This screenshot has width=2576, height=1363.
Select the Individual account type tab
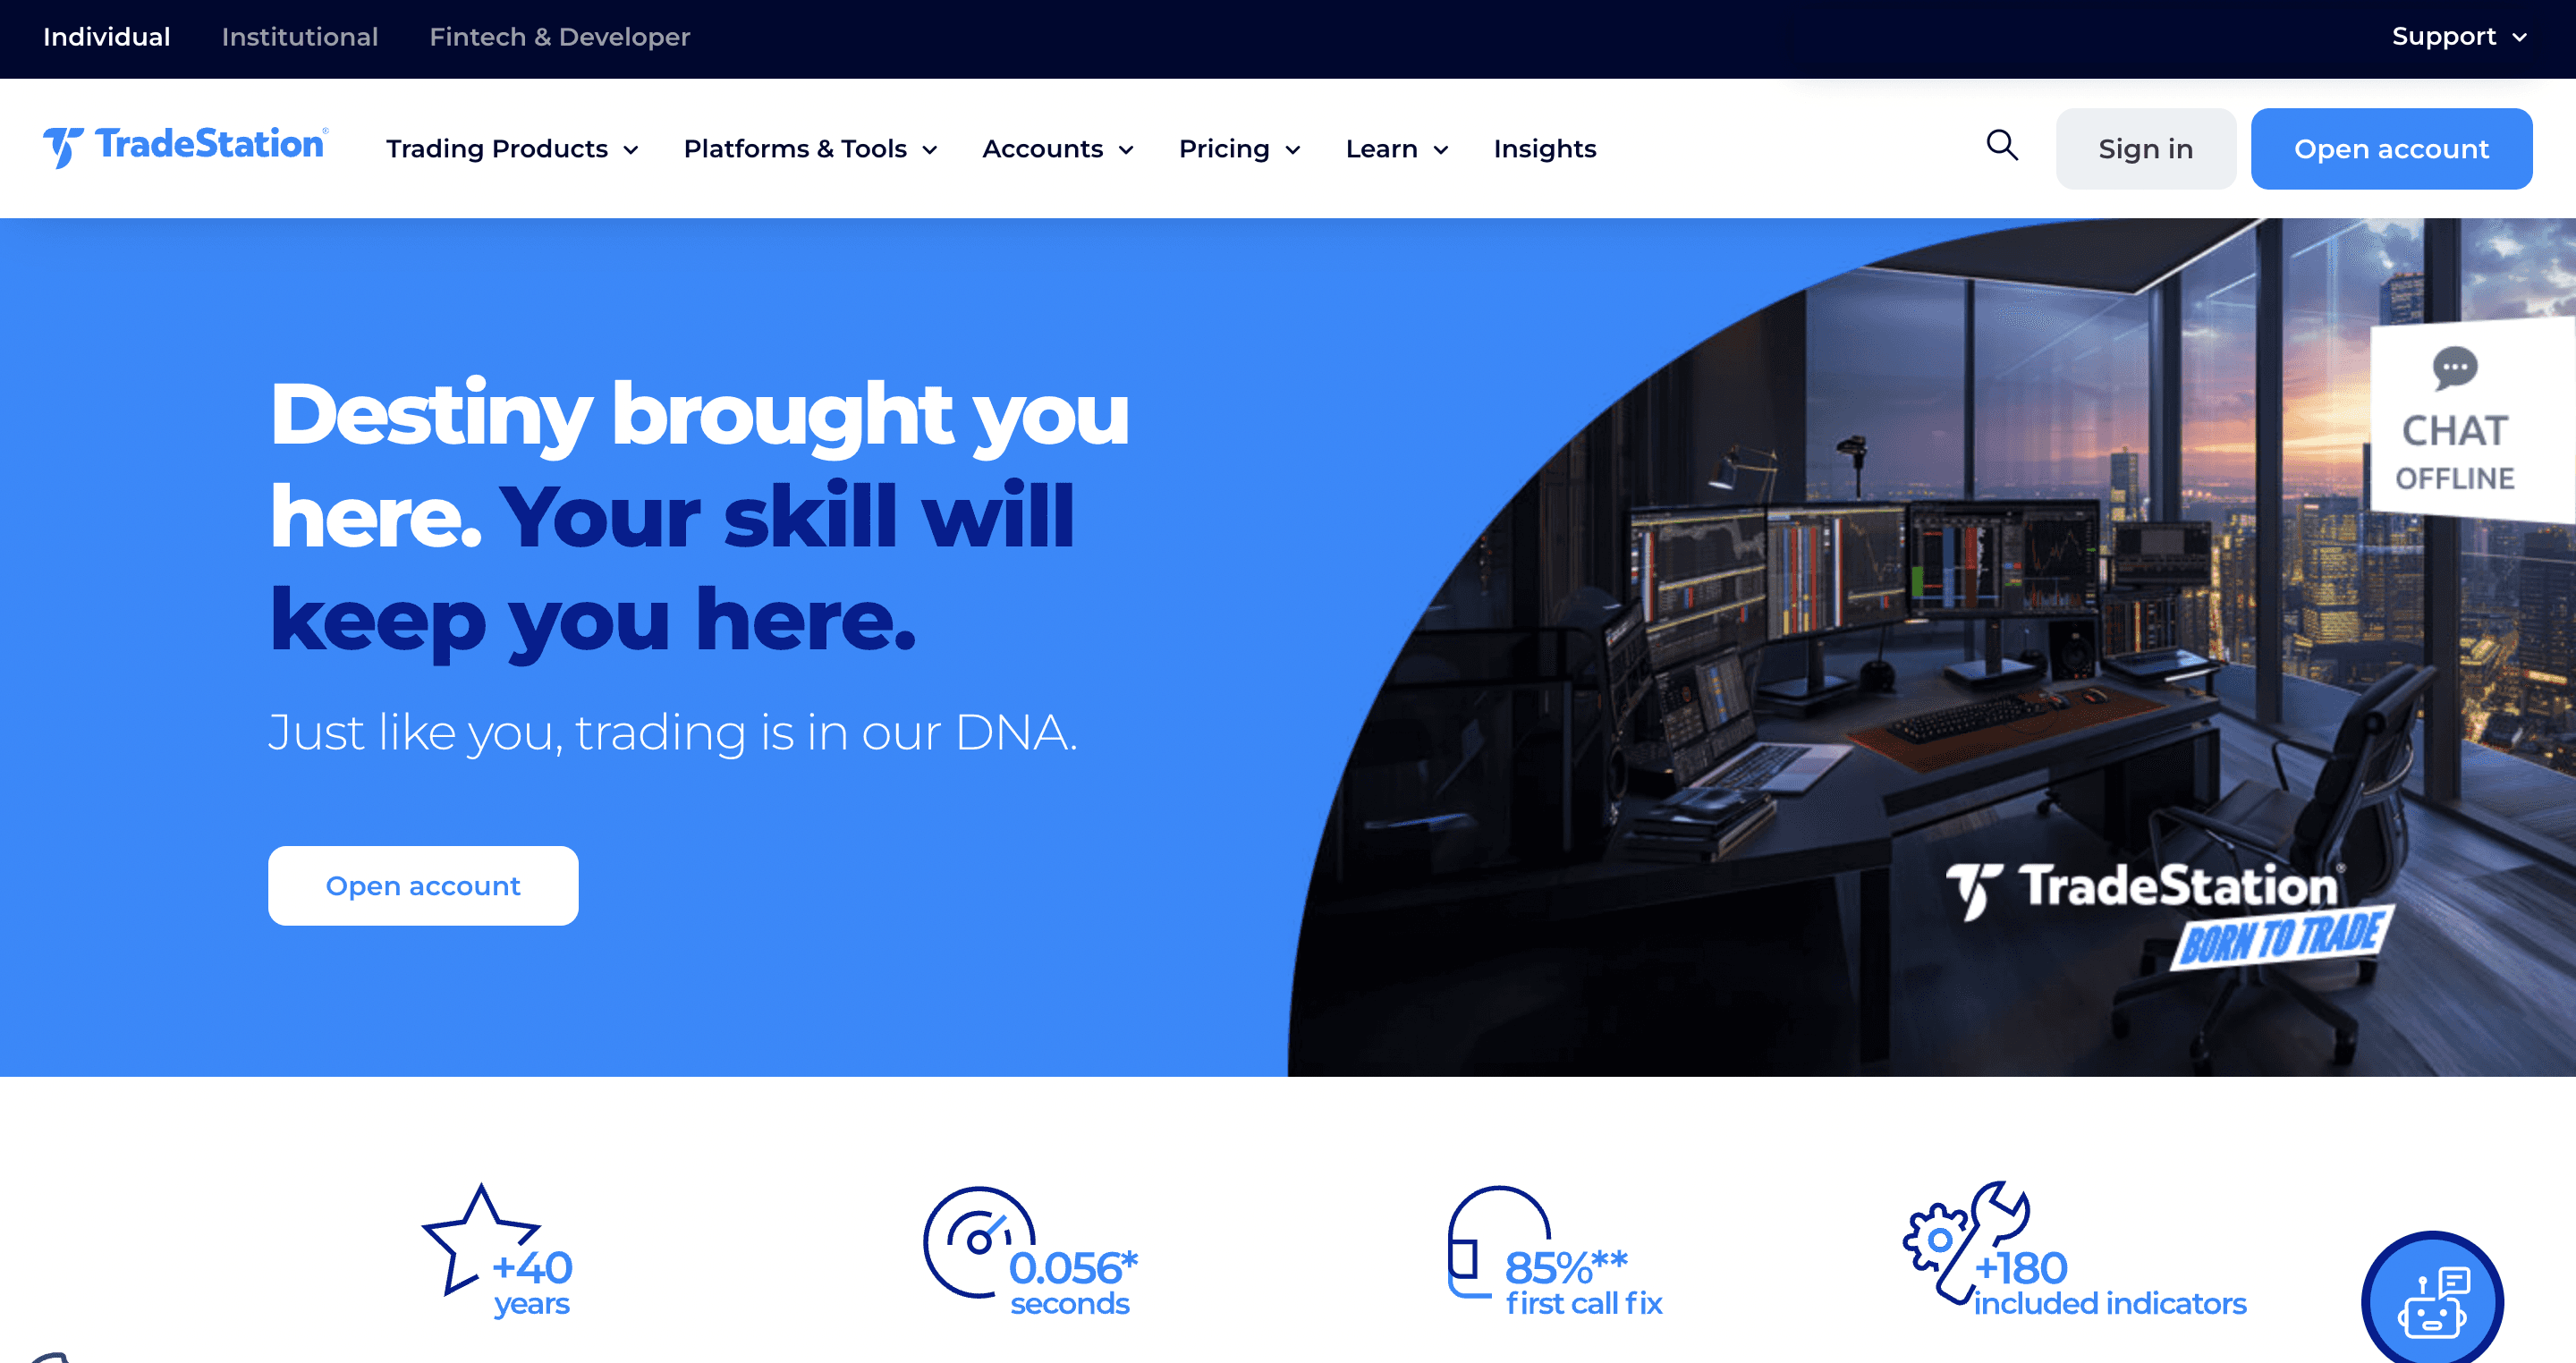[106, 36]
